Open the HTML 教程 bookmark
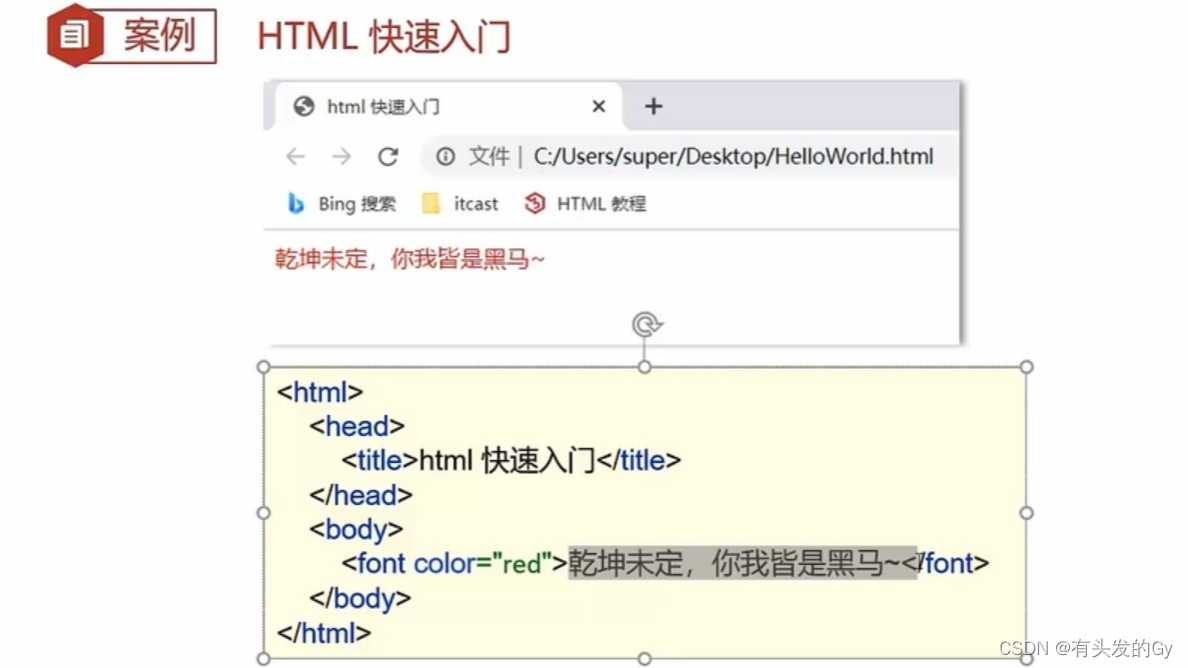The image size is (1188, 668). click(585, 204)
